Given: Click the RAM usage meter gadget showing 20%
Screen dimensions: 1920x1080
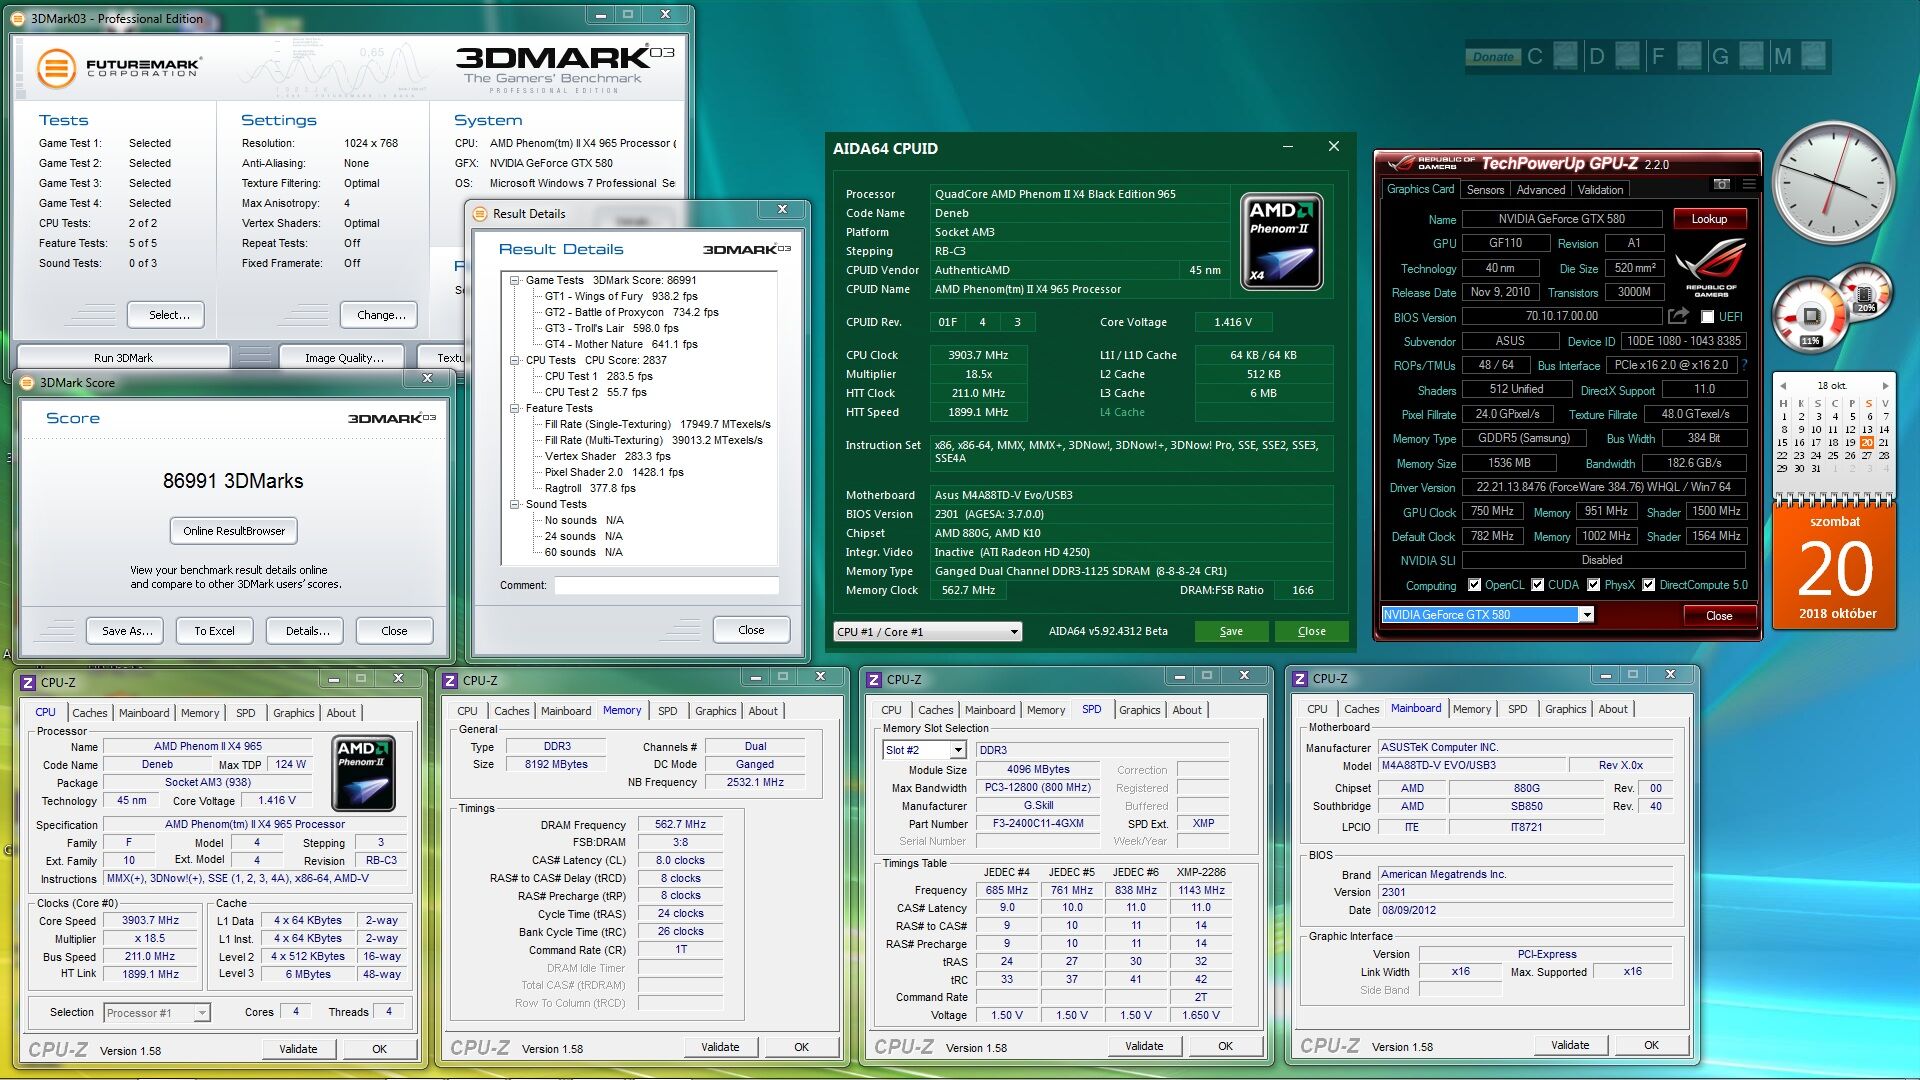Looking at the screenshot, I should tap(1864, 293).
